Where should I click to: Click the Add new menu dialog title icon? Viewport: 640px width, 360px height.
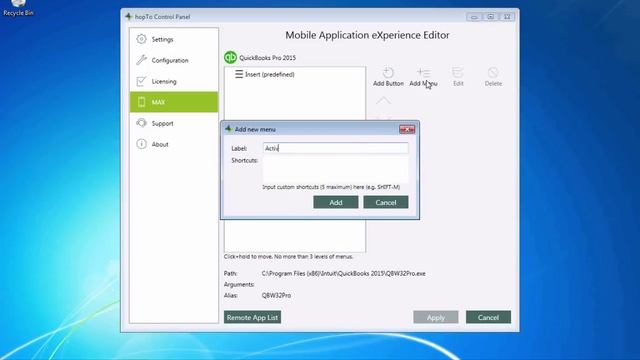[x=229, y=129]
